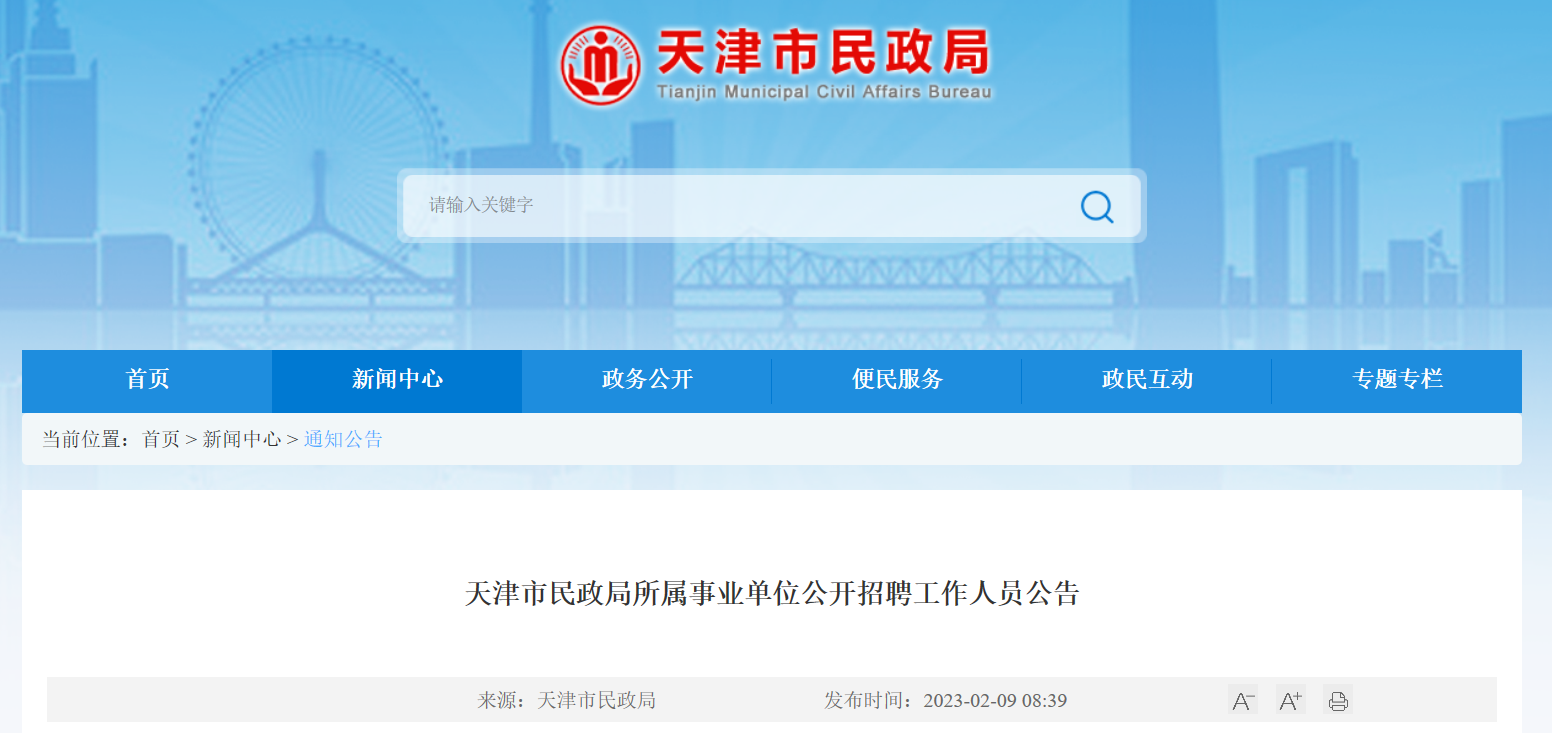Open the 通知公告 breadcrumb link
Image resolution: width=1552 pixels, height=733 pixels.
(343, 439)
